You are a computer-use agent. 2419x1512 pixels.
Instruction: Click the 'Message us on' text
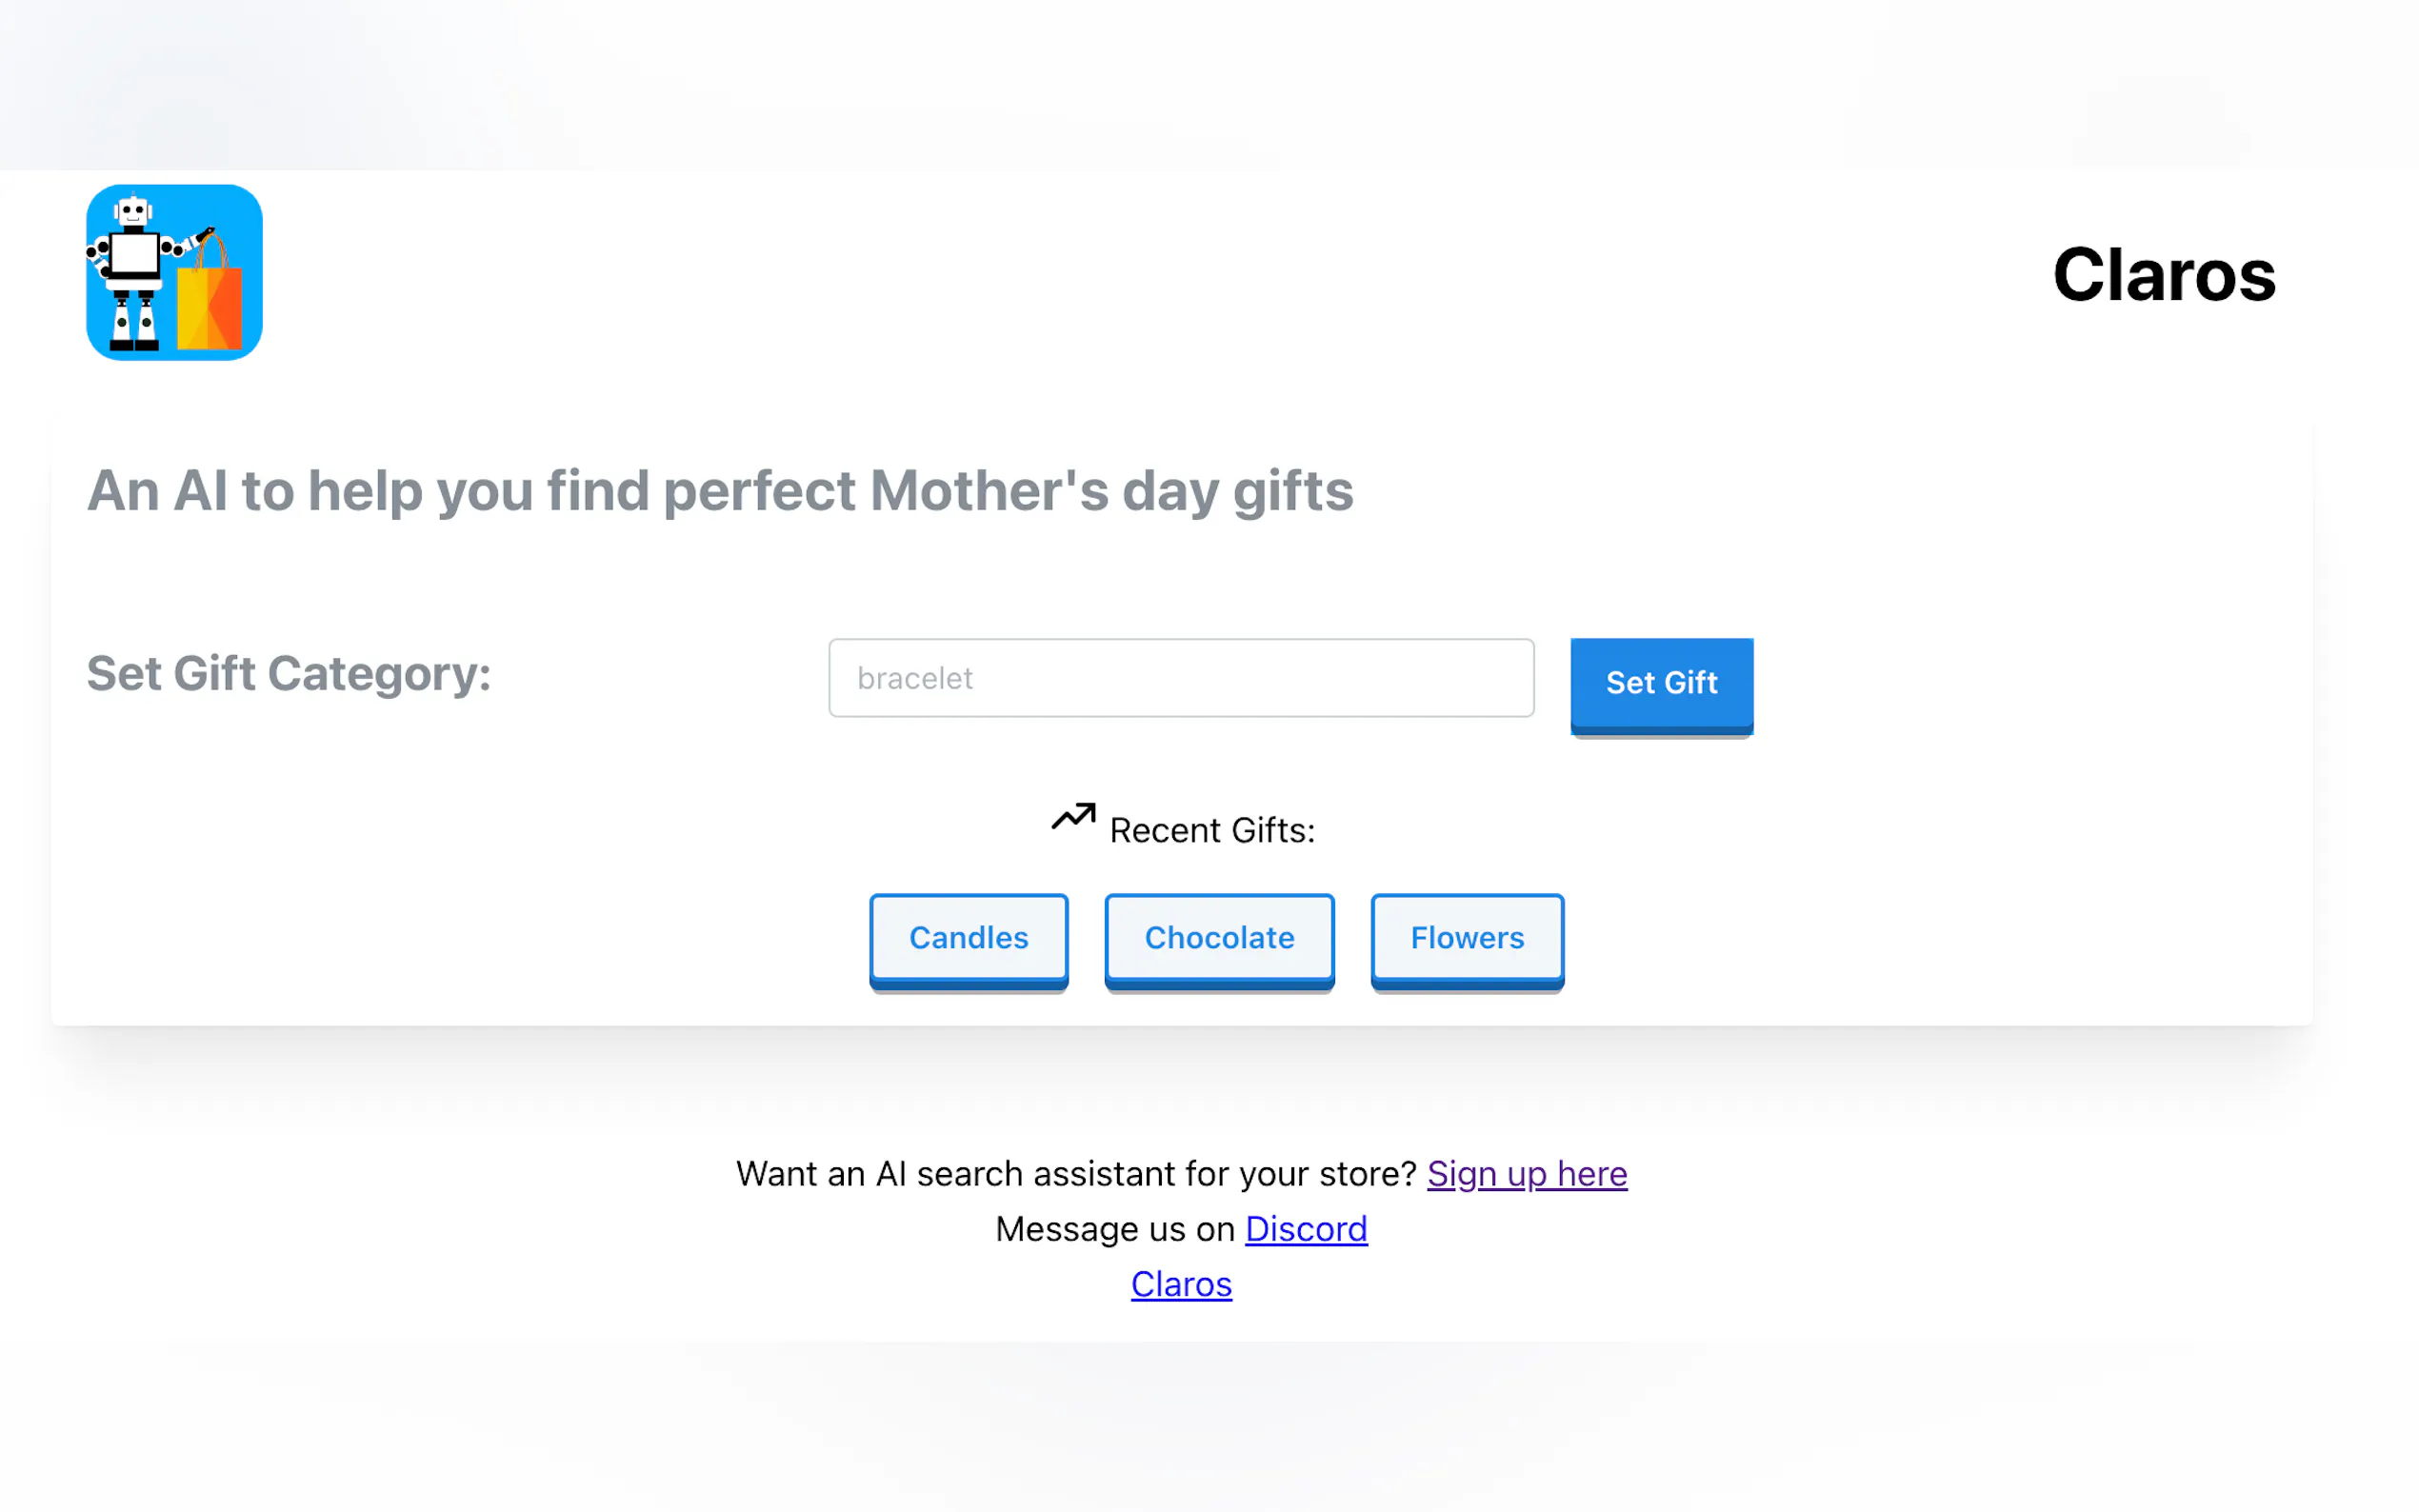point(1114,1228)
